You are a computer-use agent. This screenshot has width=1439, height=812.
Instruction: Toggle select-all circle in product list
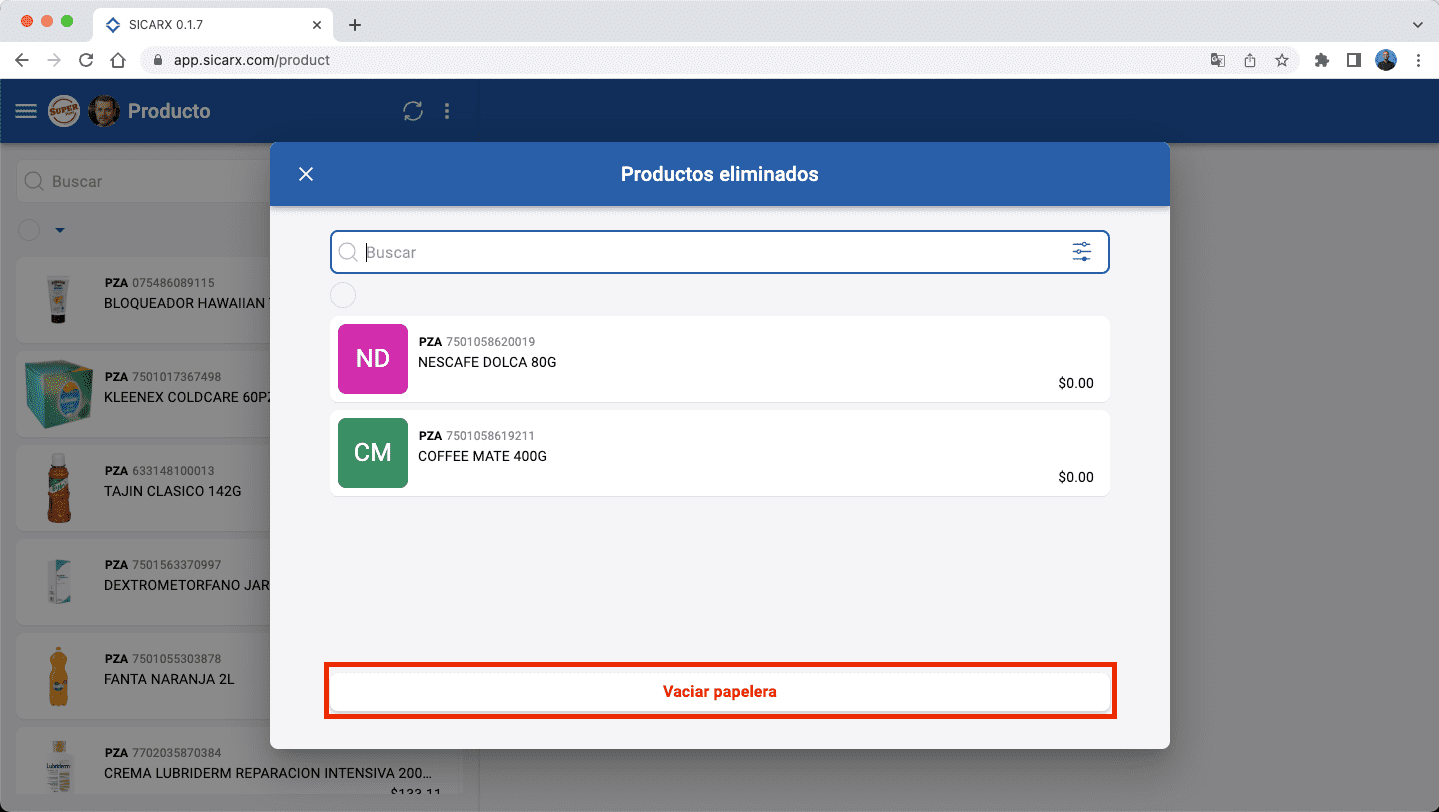coord(29,230)
